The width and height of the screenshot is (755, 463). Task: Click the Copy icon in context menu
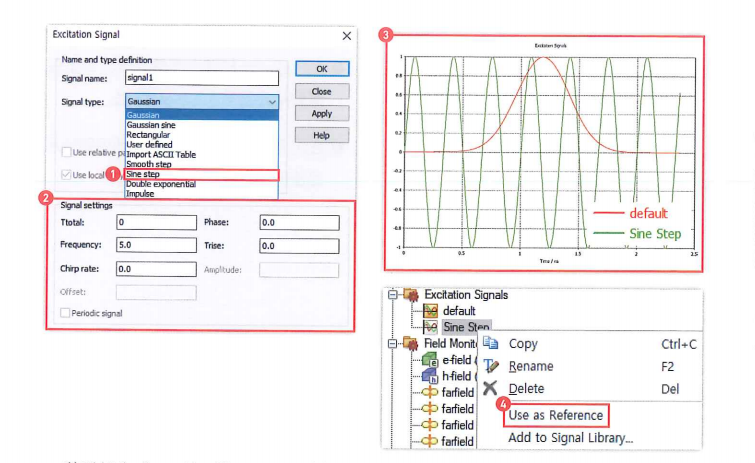click(491, 343)
